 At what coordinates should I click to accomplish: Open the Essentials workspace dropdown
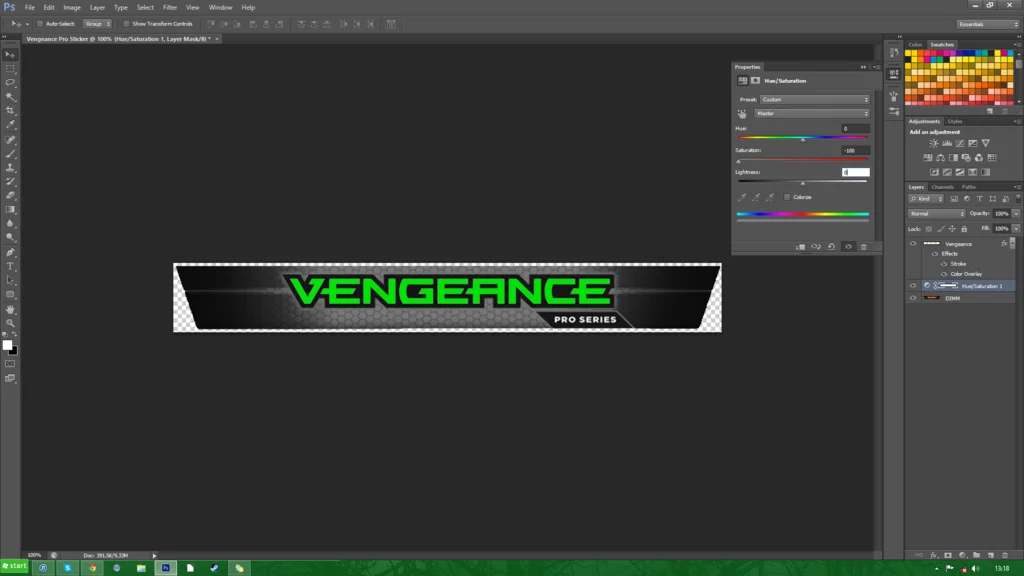pos(988,24)
